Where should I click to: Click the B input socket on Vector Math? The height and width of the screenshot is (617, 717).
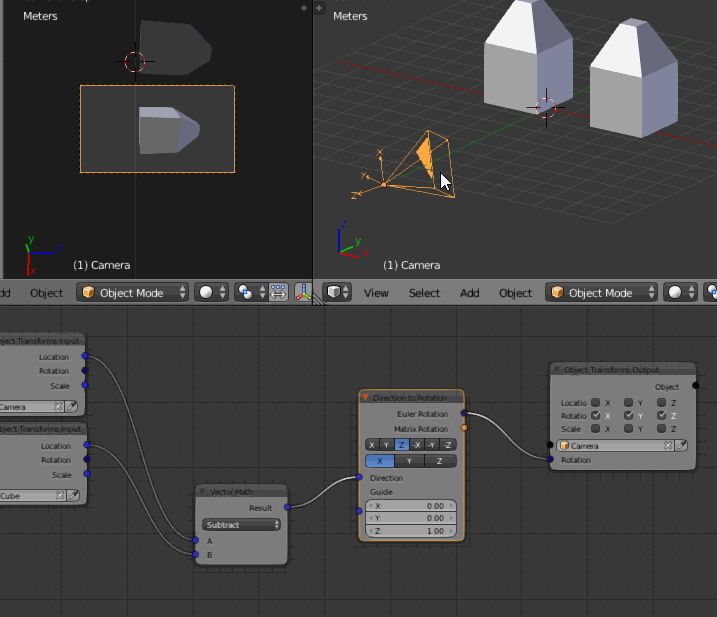click(196, 554)
